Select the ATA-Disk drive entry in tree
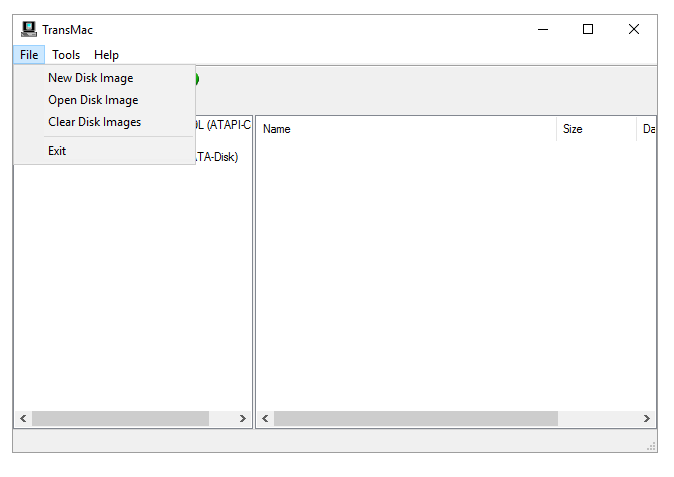The height and width of the screenshot is (477, 674). click(x=217, y=157)
